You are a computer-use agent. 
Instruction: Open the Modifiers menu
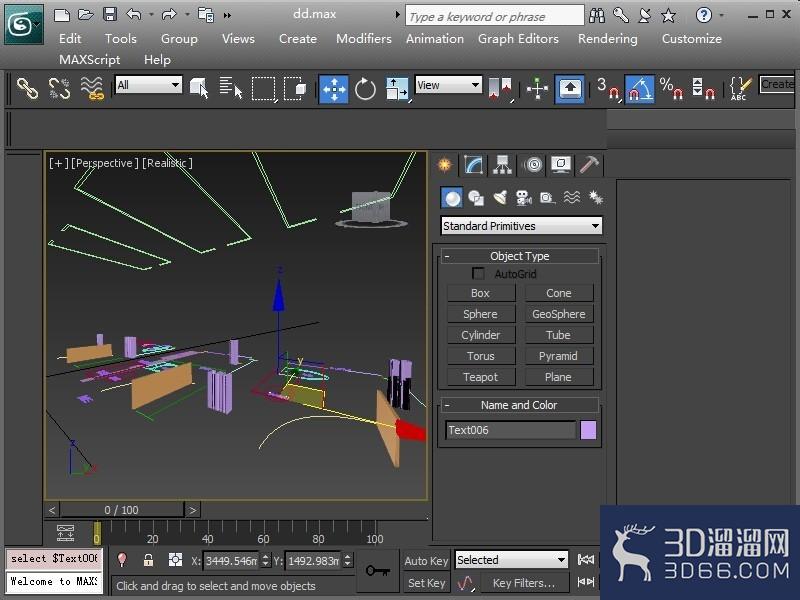click(x=364, y=38)
